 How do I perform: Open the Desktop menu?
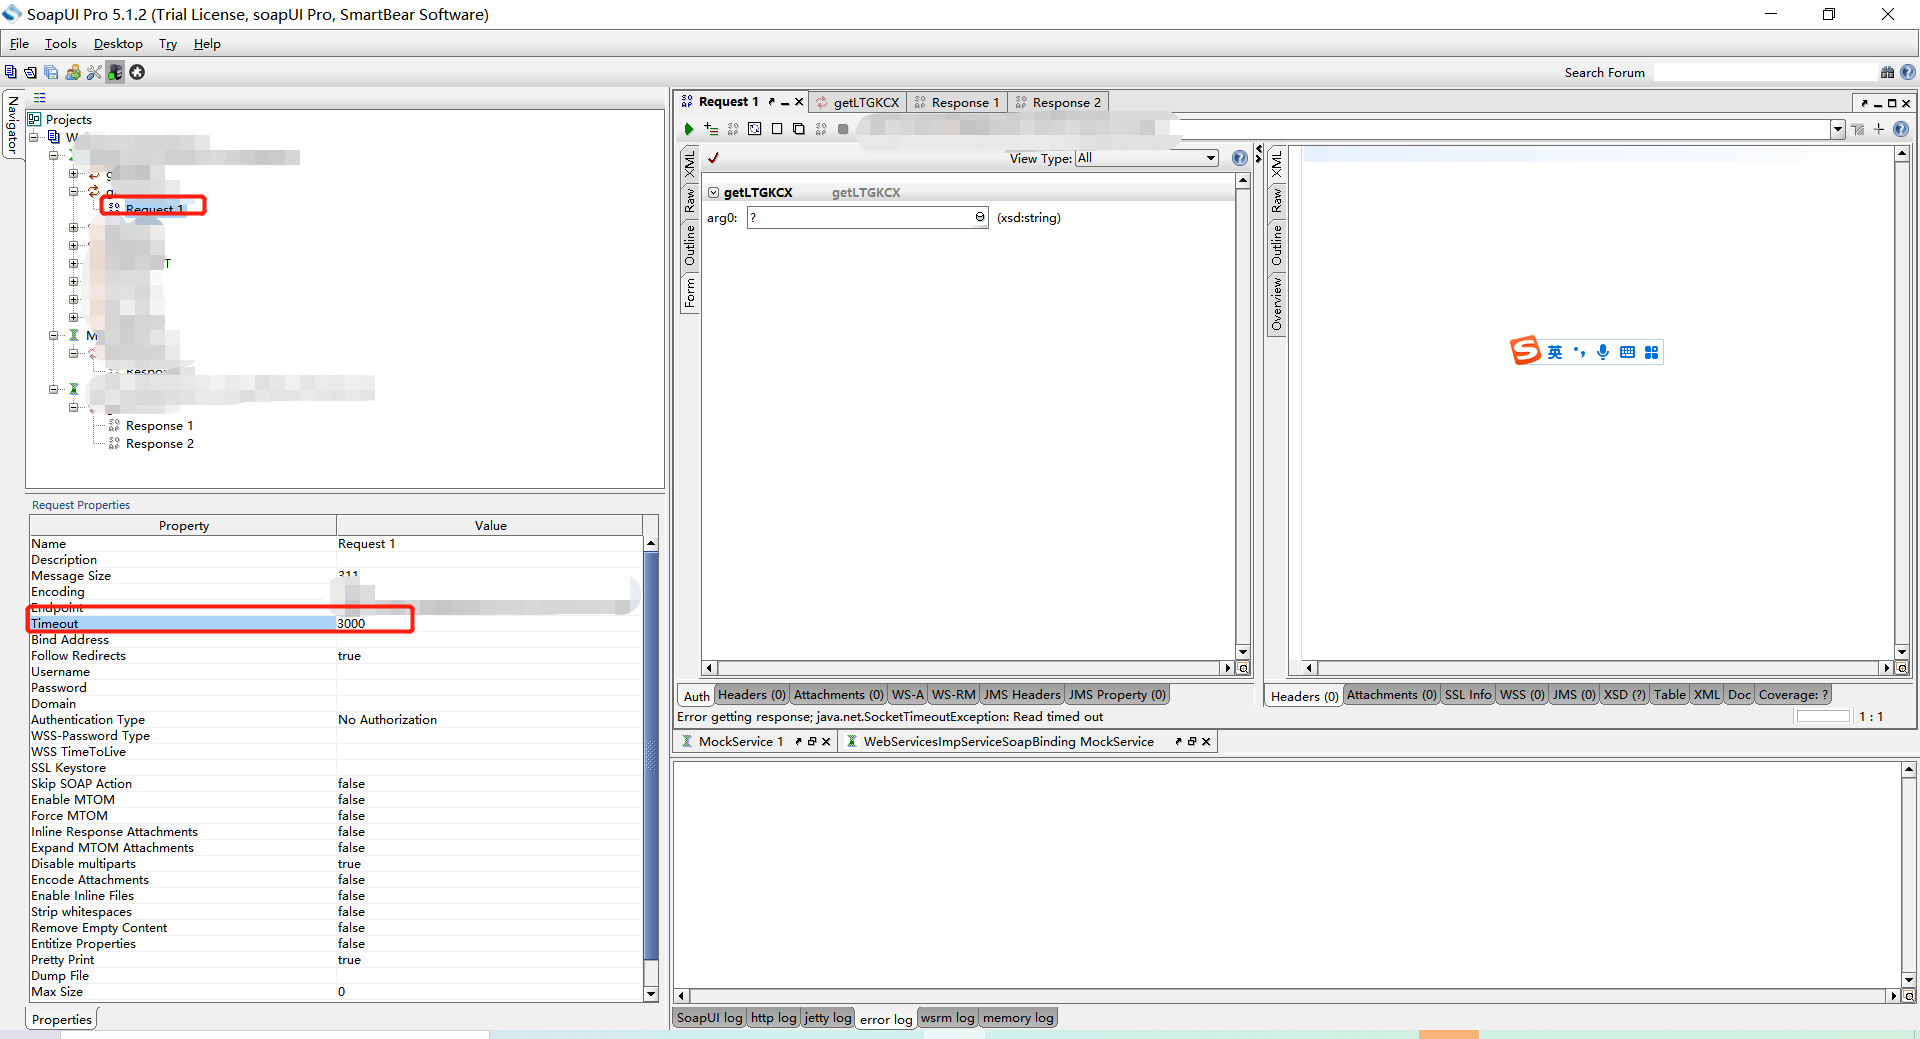tap(118, 43)
